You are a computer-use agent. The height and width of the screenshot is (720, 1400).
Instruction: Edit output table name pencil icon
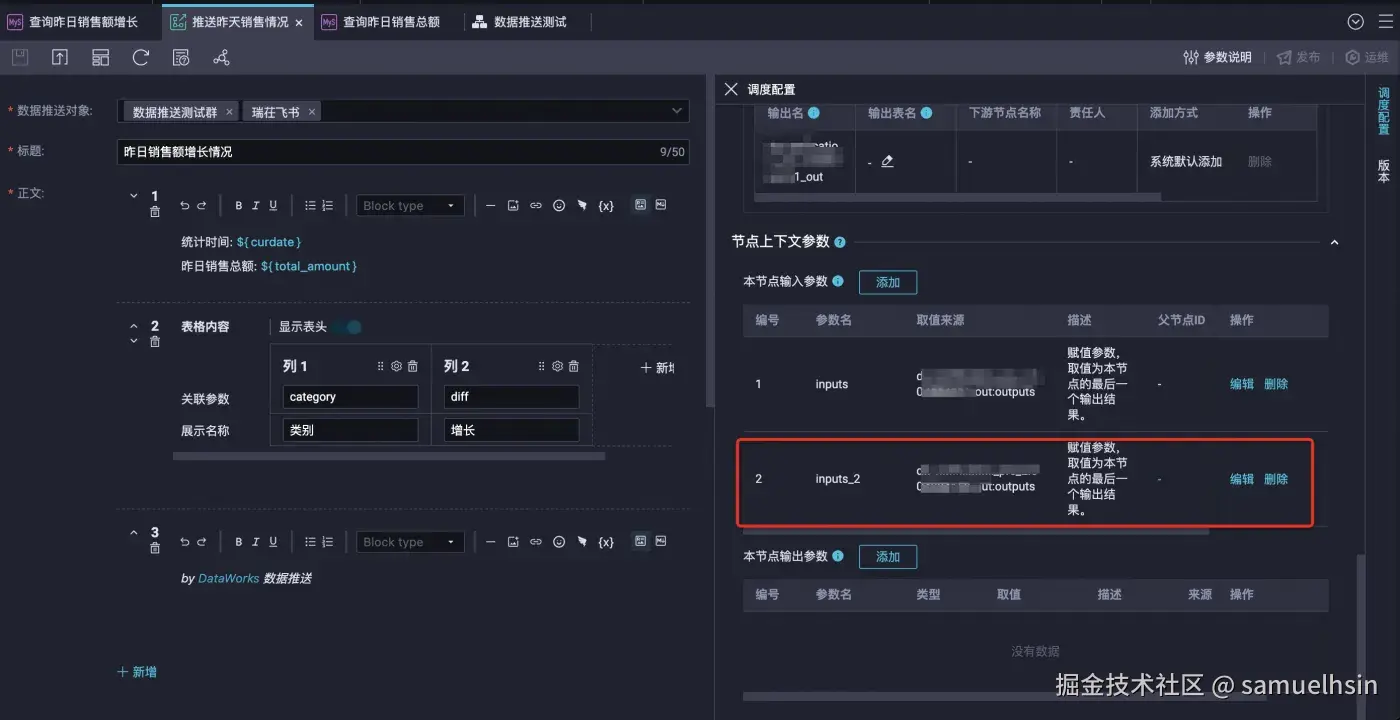[887, 161]
